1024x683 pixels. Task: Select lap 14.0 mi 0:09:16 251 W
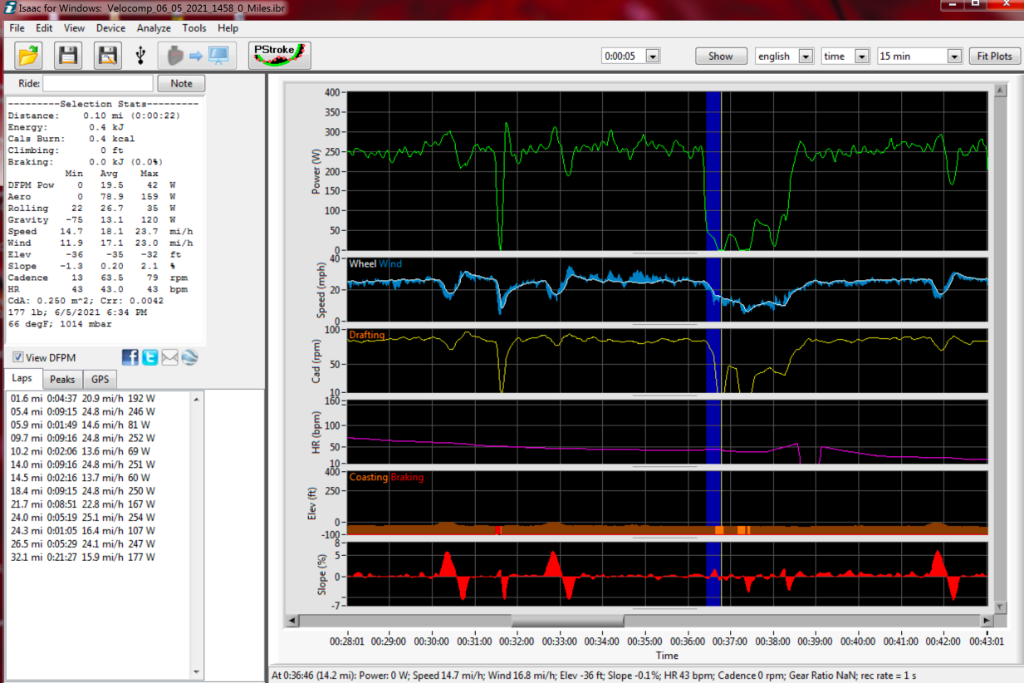point(83,464)
